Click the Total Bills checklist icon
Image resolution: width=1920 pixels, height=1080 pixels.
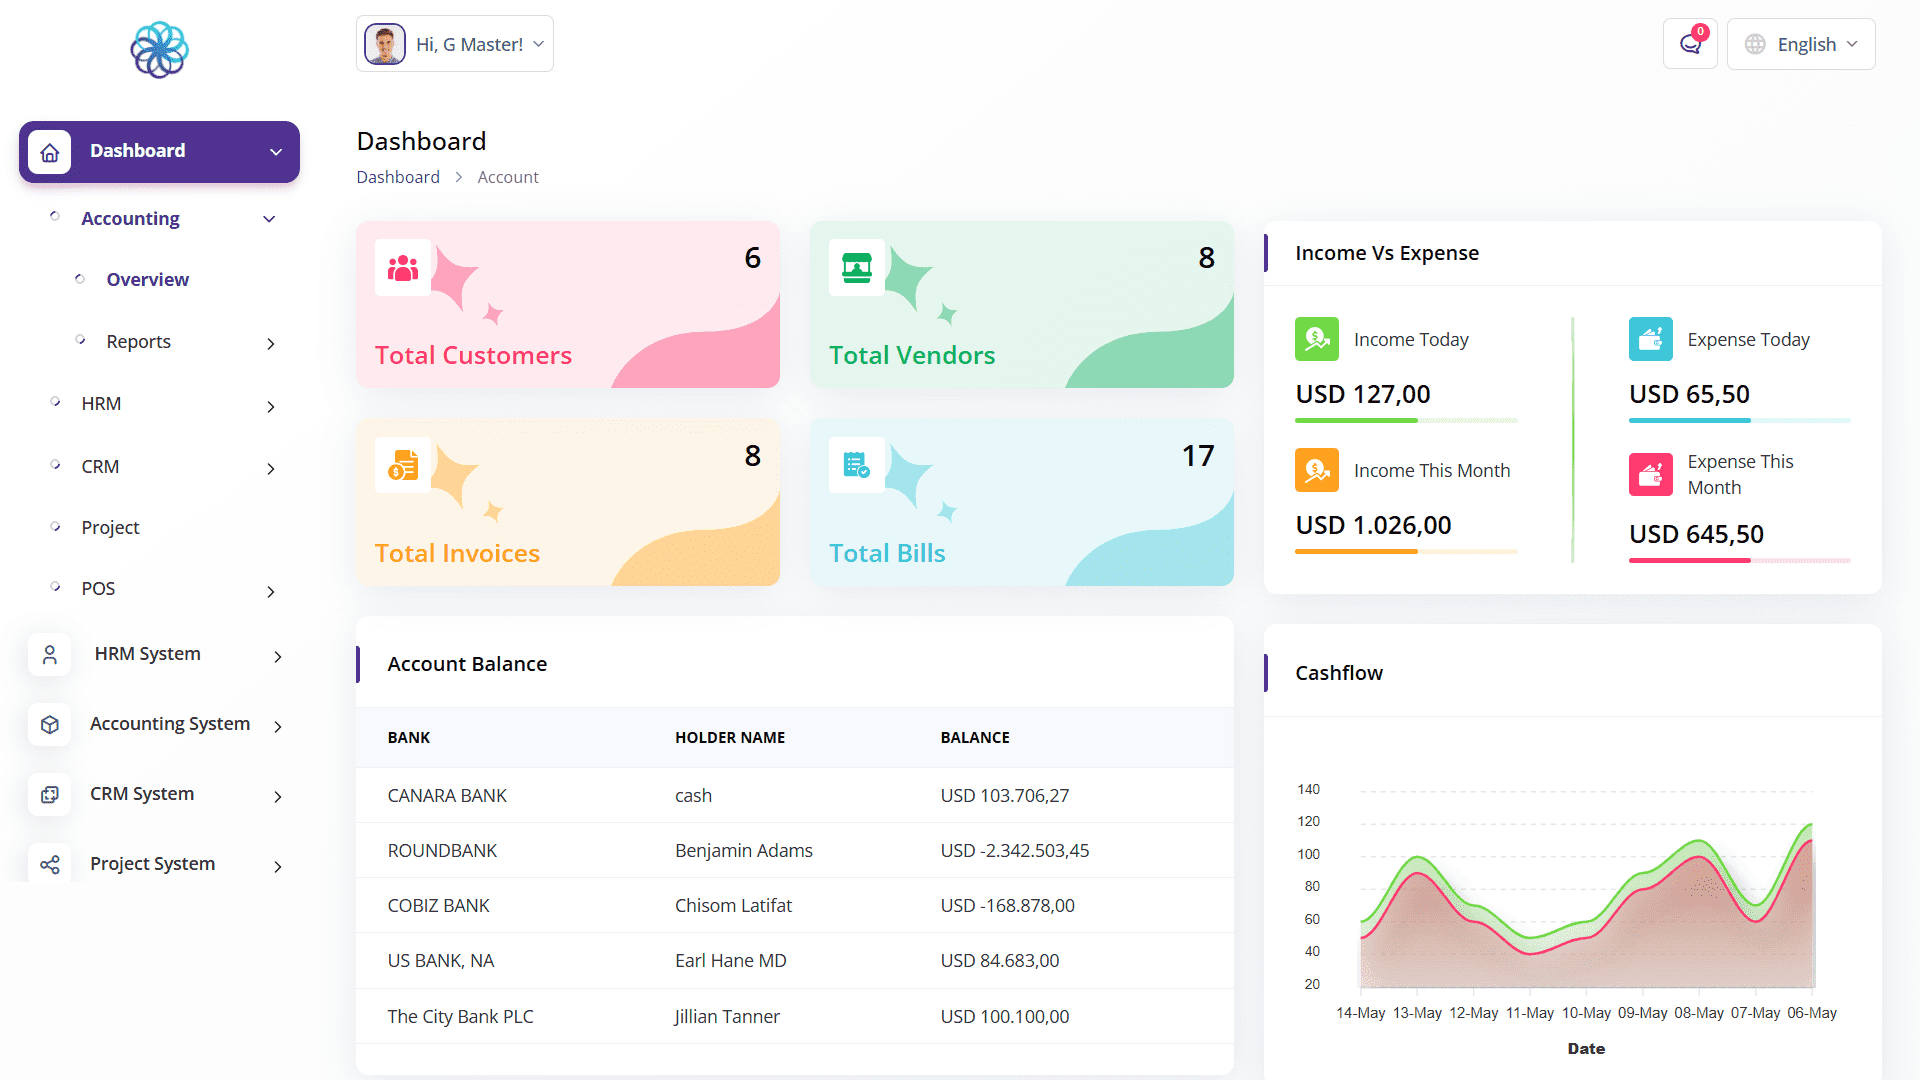pyautogui.click(x=857, y=466)
